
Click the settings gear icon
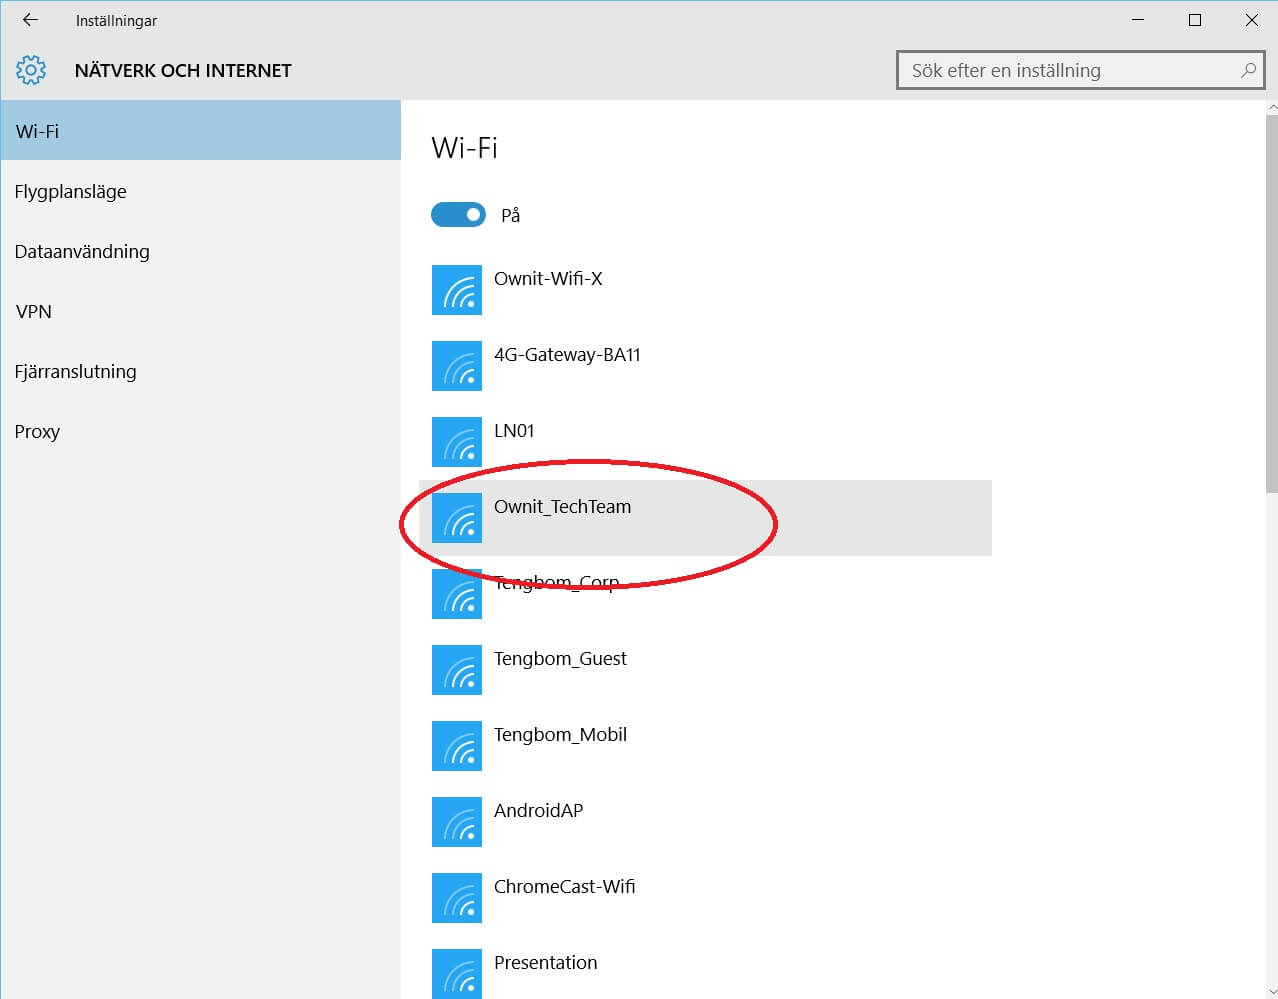[x=31, y=70]
